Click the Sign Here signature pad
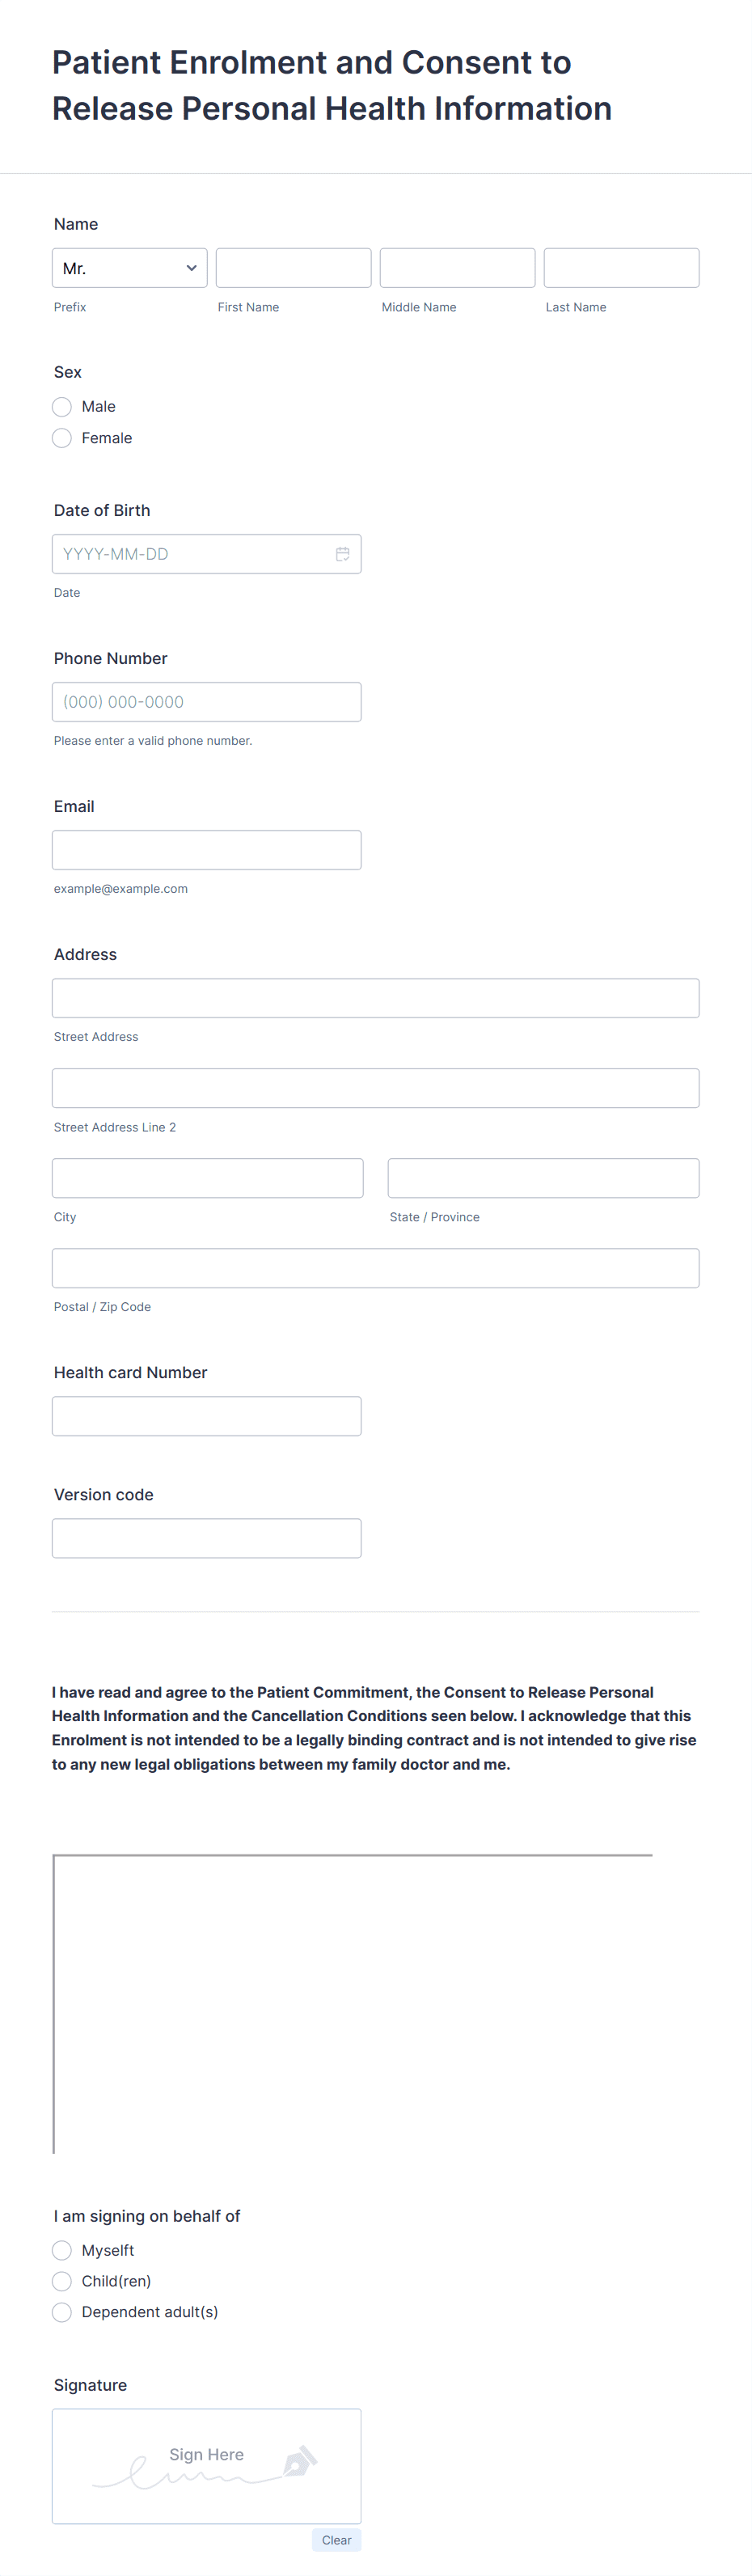752x2576 pixels. point(207,2466)
